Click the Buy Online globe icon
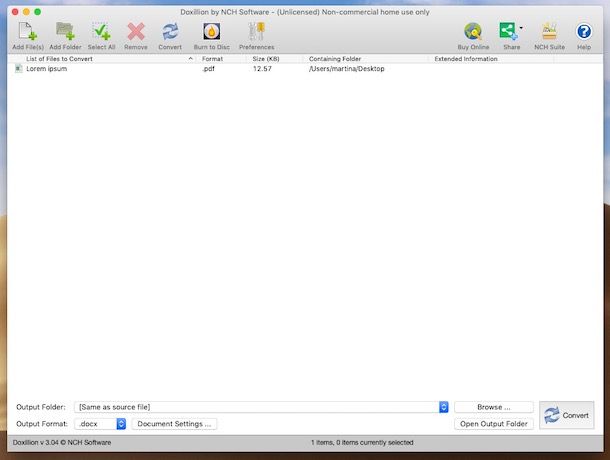610x460 pixels. (x=473, y=32)
